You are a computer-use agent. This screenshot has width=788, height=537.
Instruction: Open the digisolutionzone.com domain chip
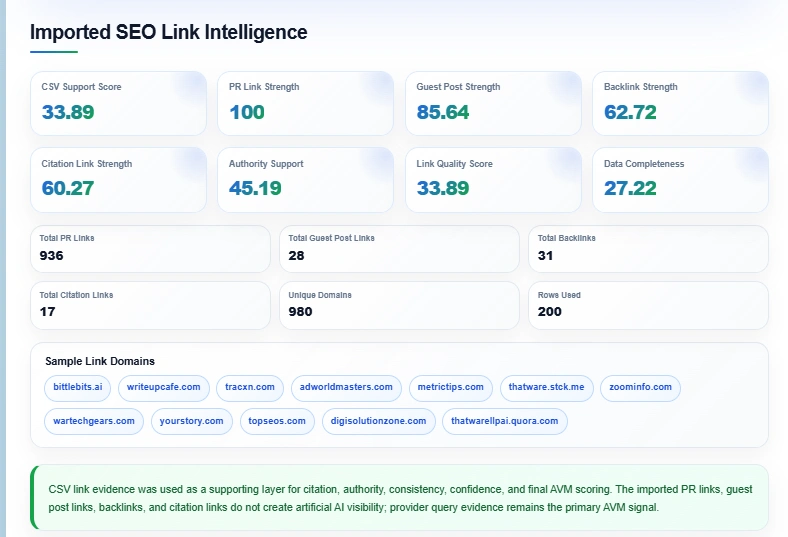[x=378, y=421]
